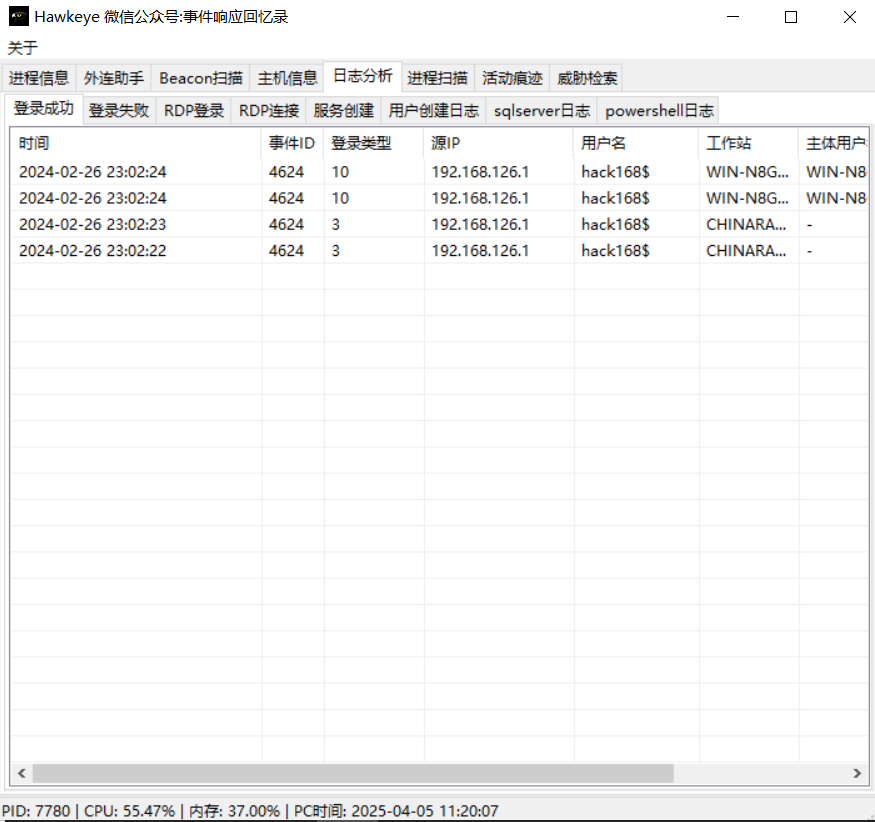This screenshot has height=822, width=875.
Task: Click the 内存: 37.00% status entry
Action: click(234, 811)
